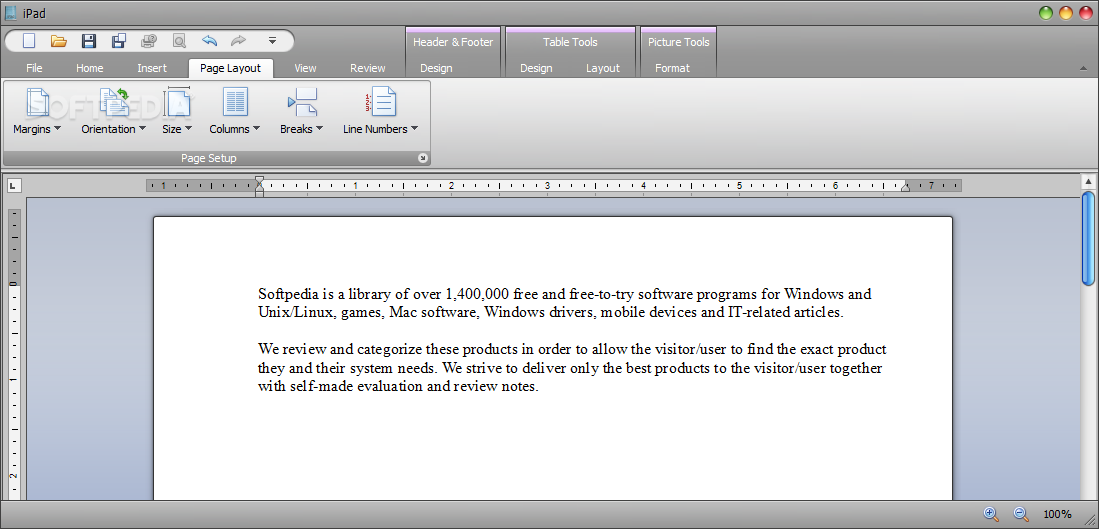Zoom out with the minus magnifier

1021,514
